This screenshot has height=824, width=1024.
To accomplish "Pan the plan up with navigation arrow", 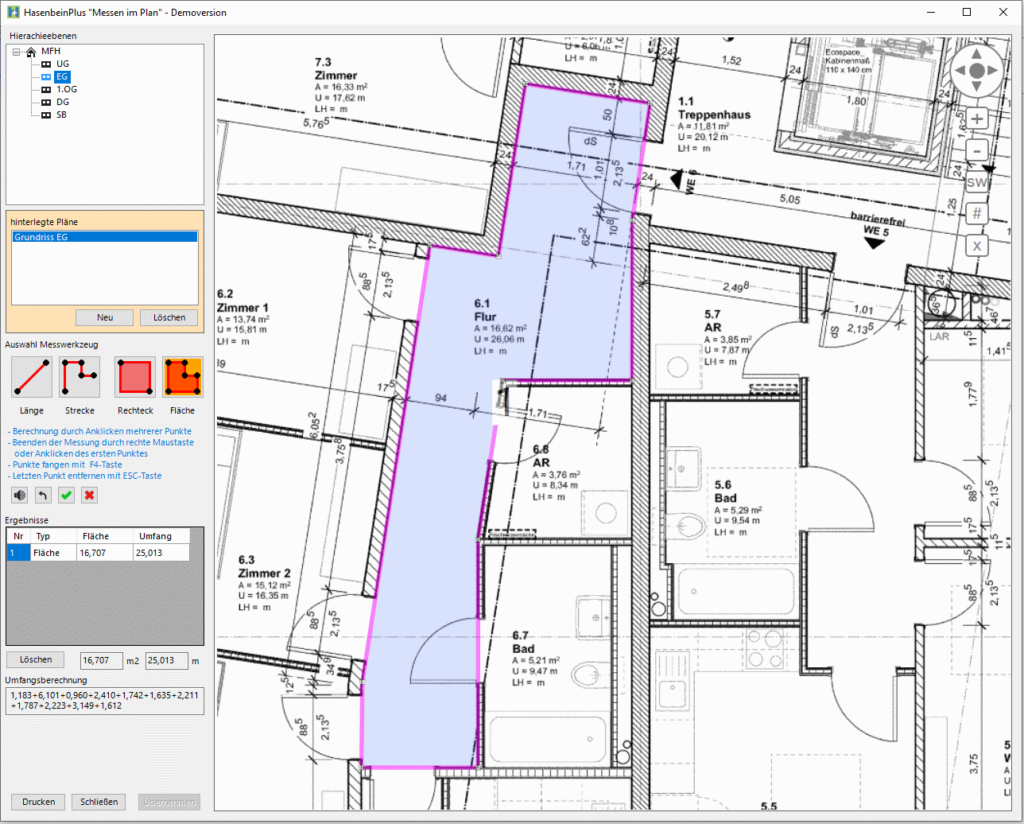I will pyautogui.click(x=977, y=54).
